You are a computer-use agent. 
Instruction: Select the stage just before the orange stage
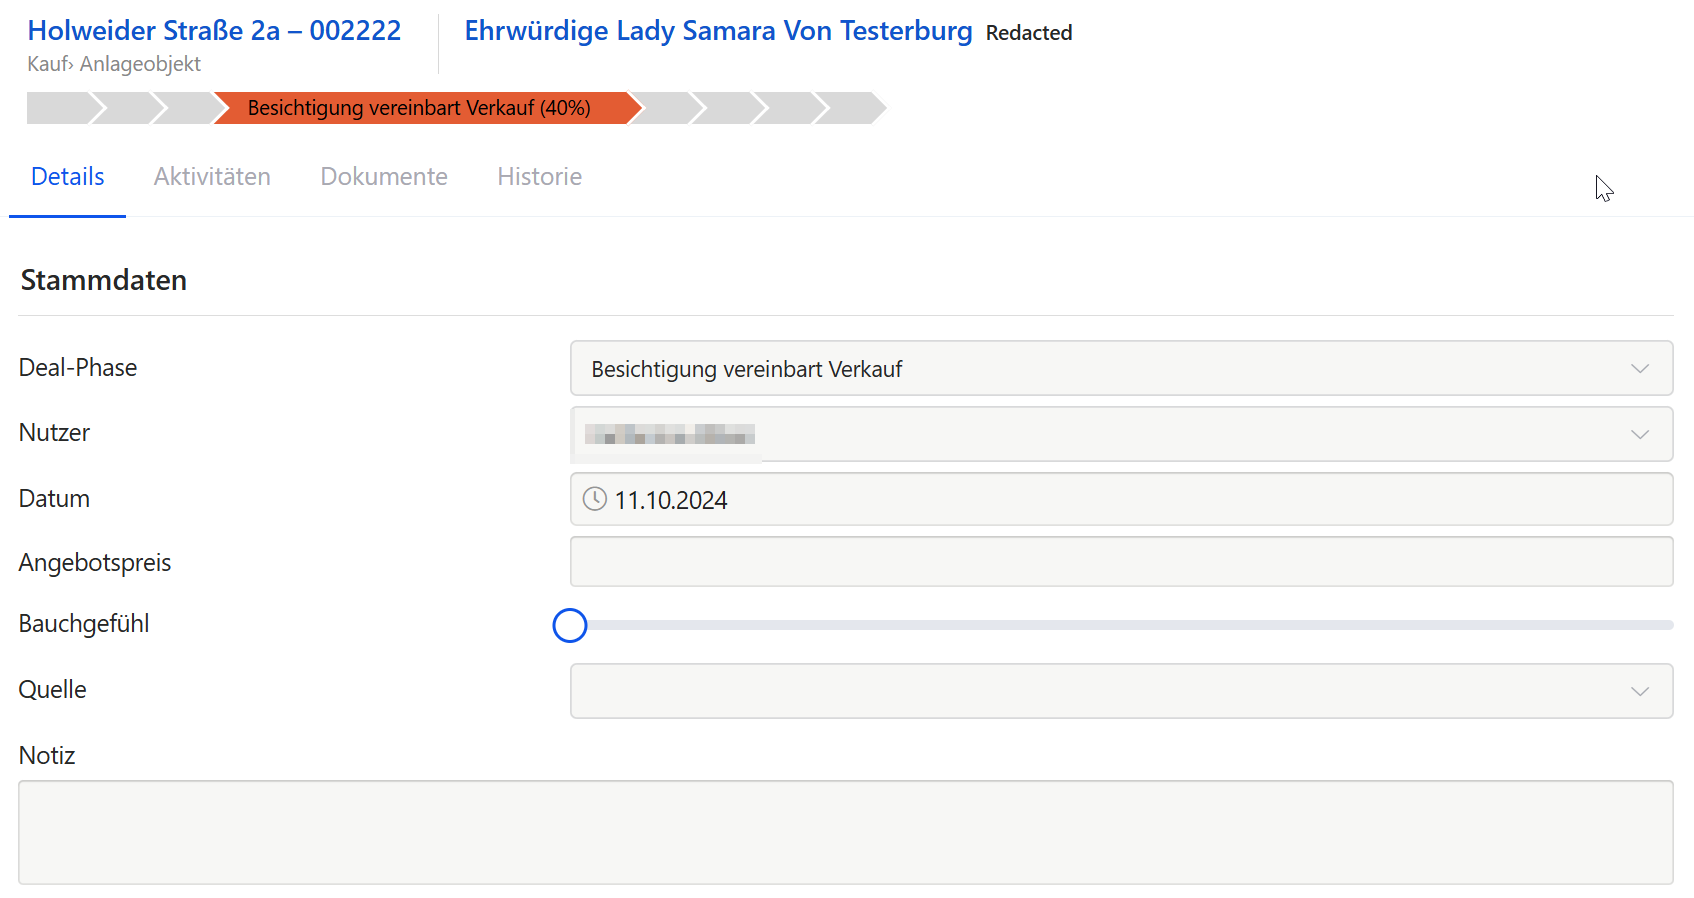185,108
